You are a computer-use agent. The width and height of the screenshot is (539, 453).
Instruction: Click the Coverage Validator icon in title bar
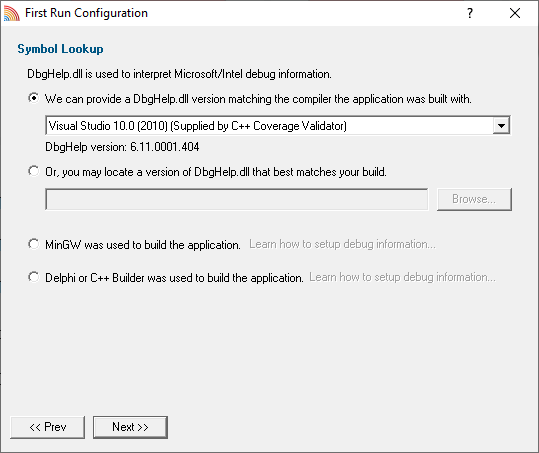click(11, 13)
